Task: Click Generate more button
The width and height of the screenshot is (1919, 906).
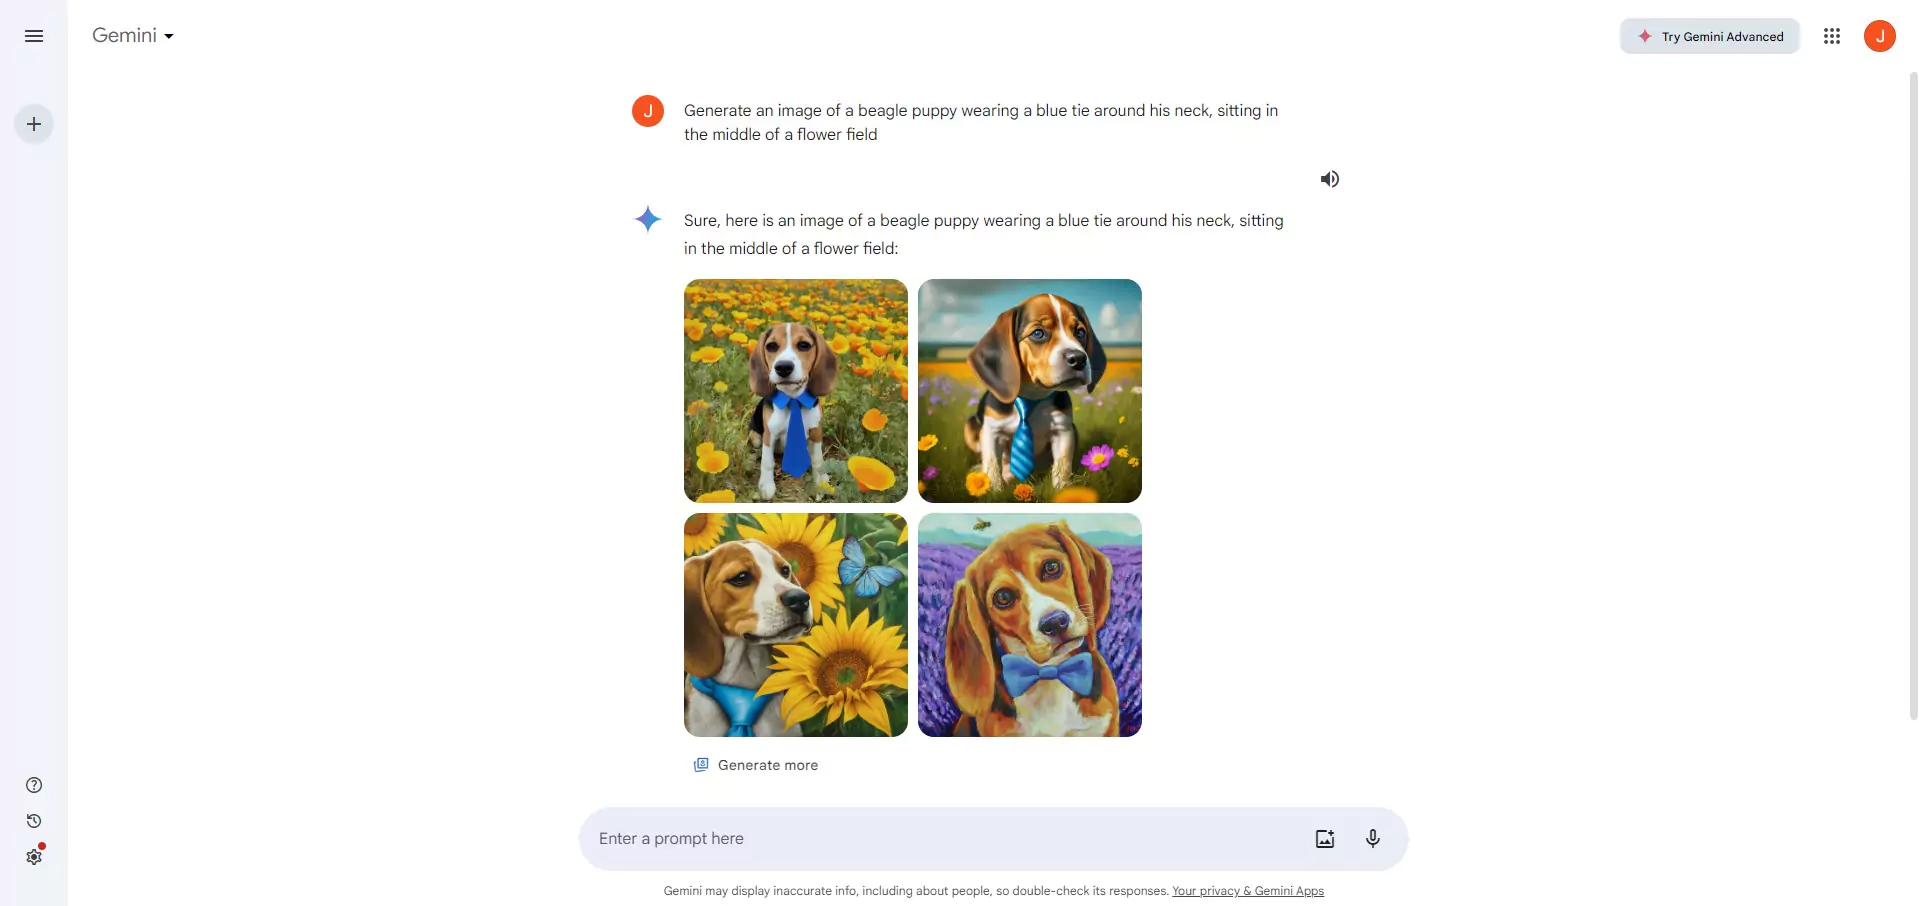Action: tap(756, 765)
